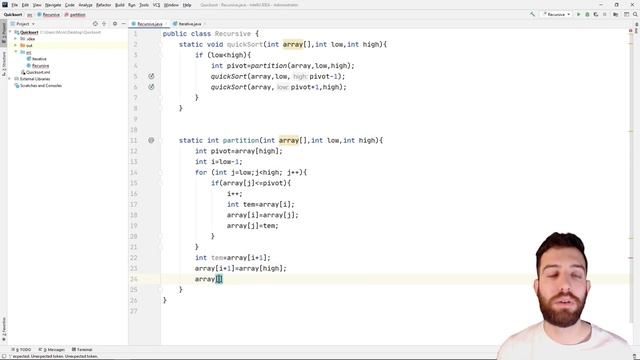Open the VCS menu

[156, 5]
